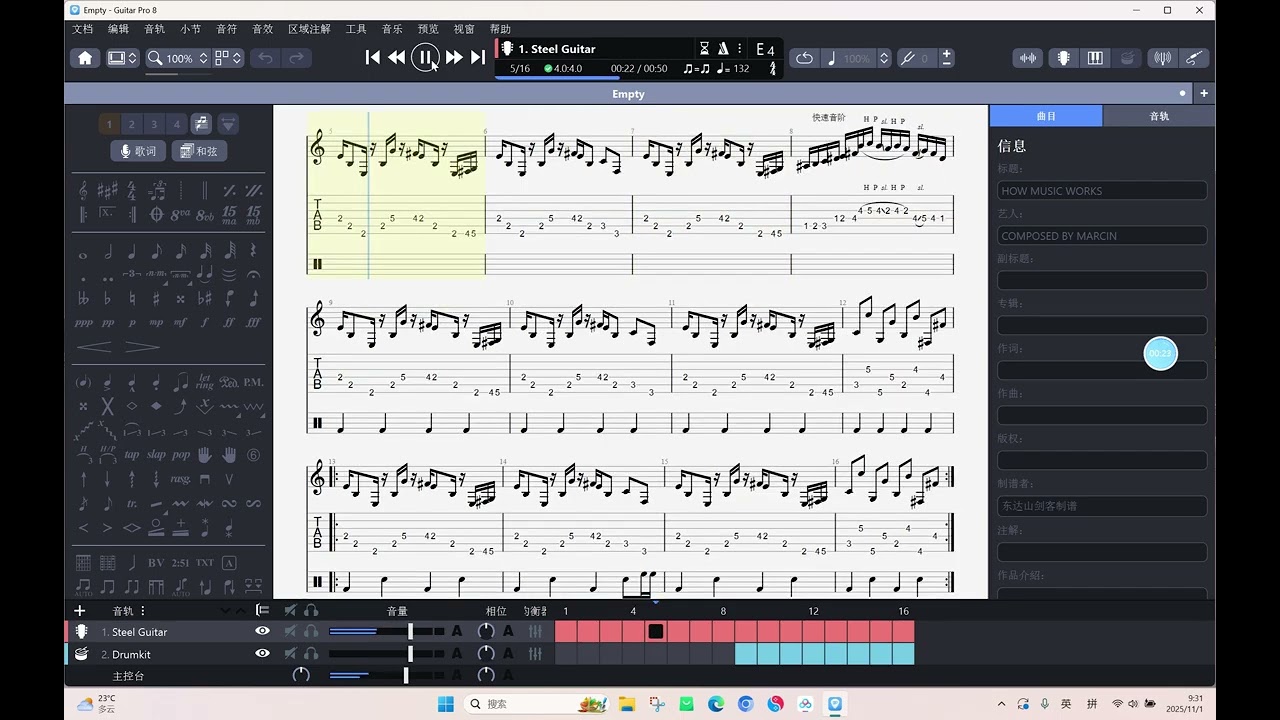This screenshot has height=720, width=1280.
Task: Open the 工具 menu
Action: point(356,29)
